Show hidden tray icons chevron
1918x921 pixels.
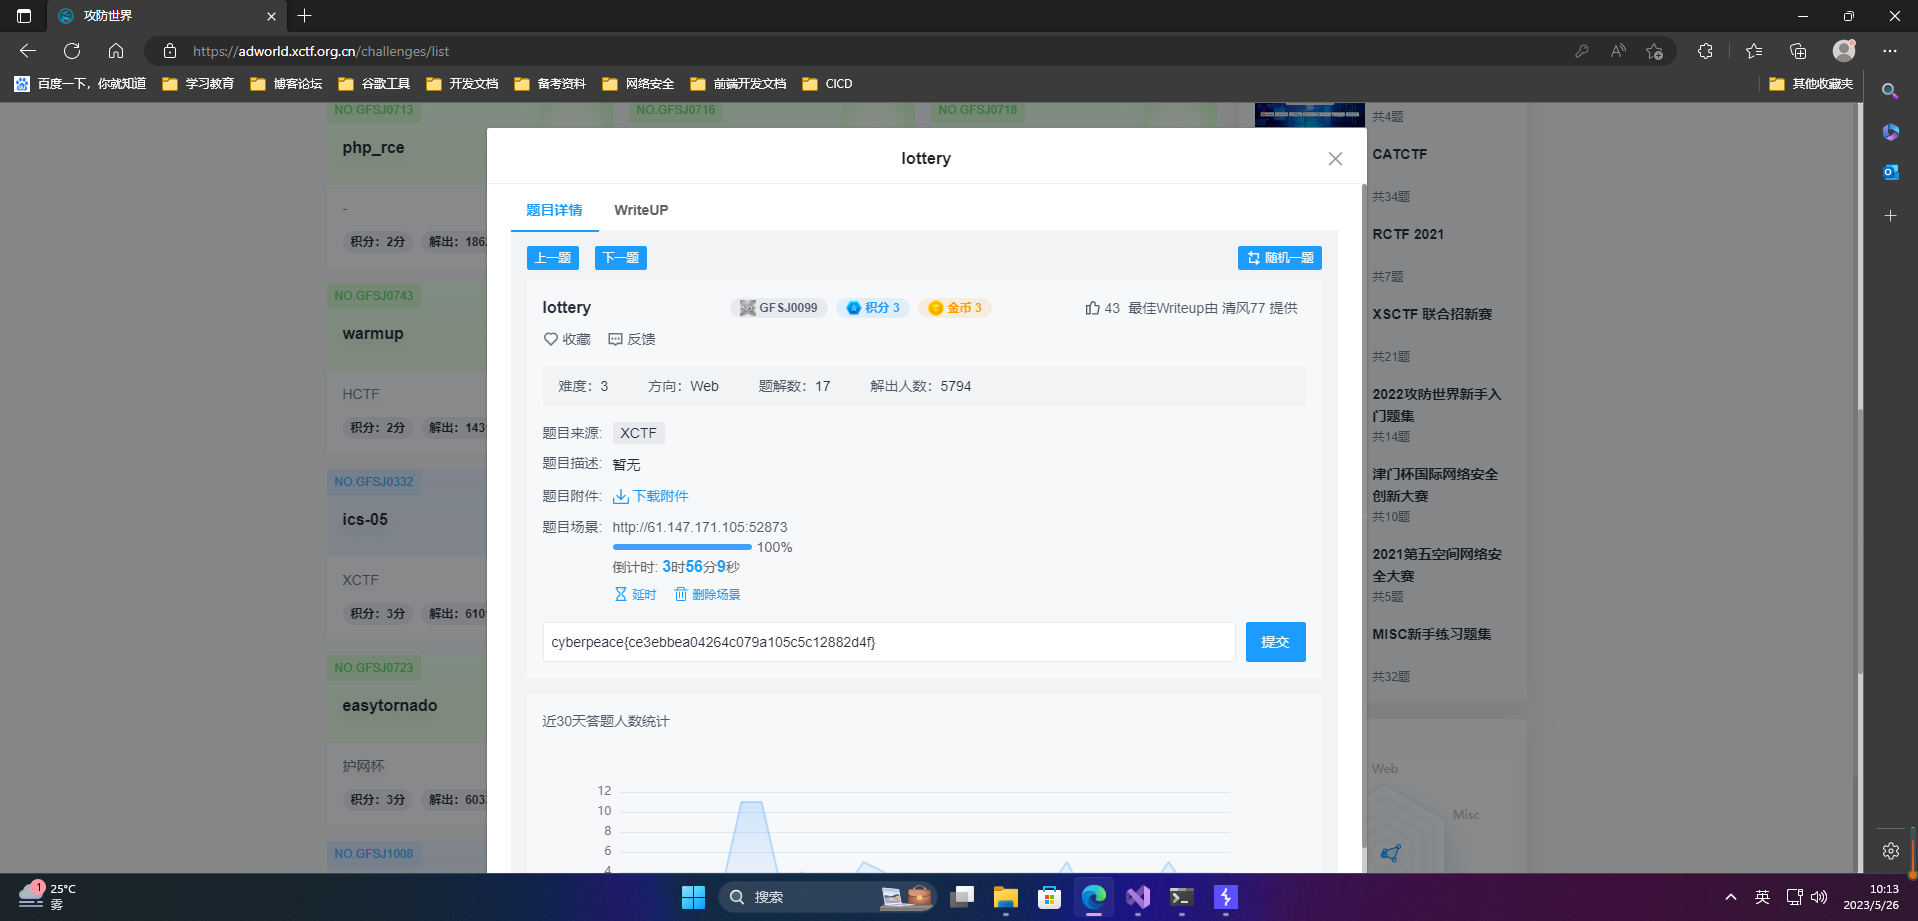[x=1731, y=897]
